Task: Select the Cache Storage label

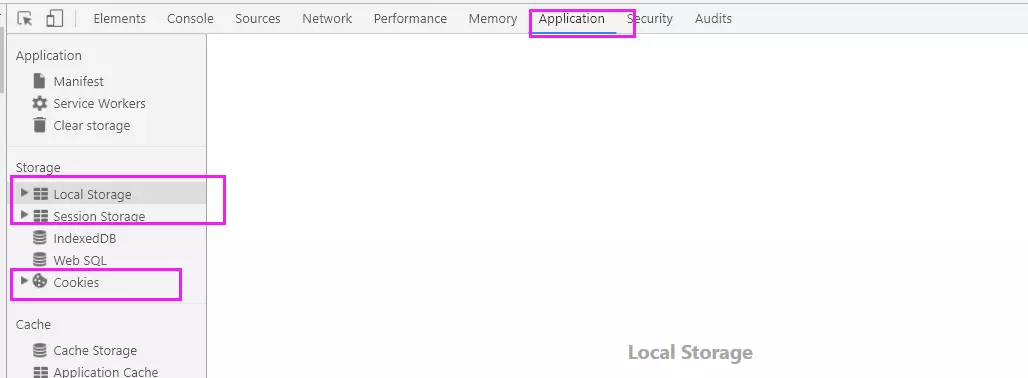Action: tap(96, 351)
